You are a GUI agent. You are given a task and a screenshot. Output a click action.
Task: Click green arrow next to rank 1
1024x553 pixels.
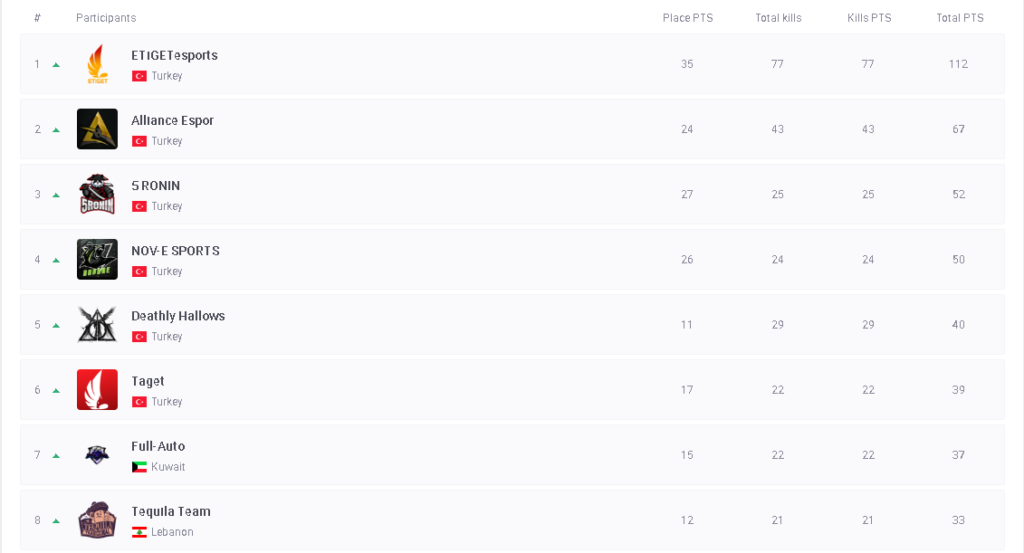(56, 65)
